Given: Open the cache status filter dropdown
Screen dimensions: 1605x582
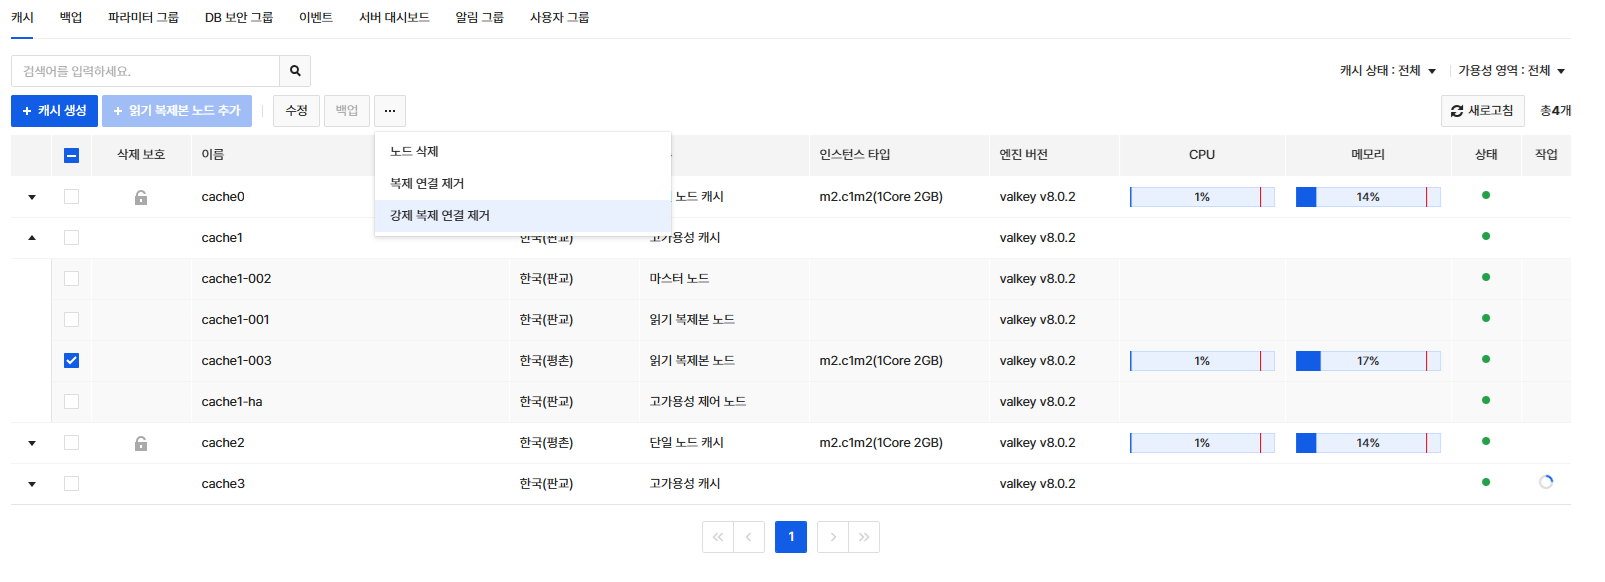Looking at the screenshot, I should 1388,71.
